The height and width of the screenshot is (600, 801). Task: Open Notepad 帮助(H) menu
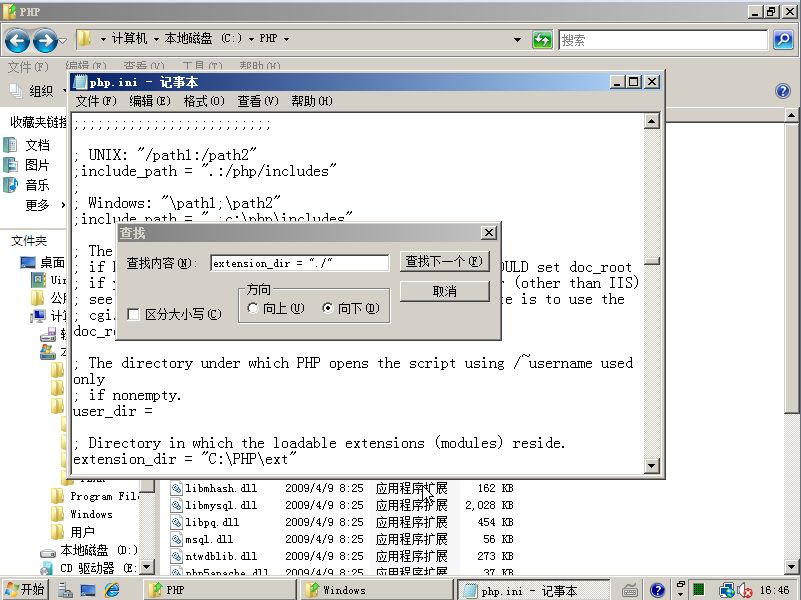tap(312, 101)
